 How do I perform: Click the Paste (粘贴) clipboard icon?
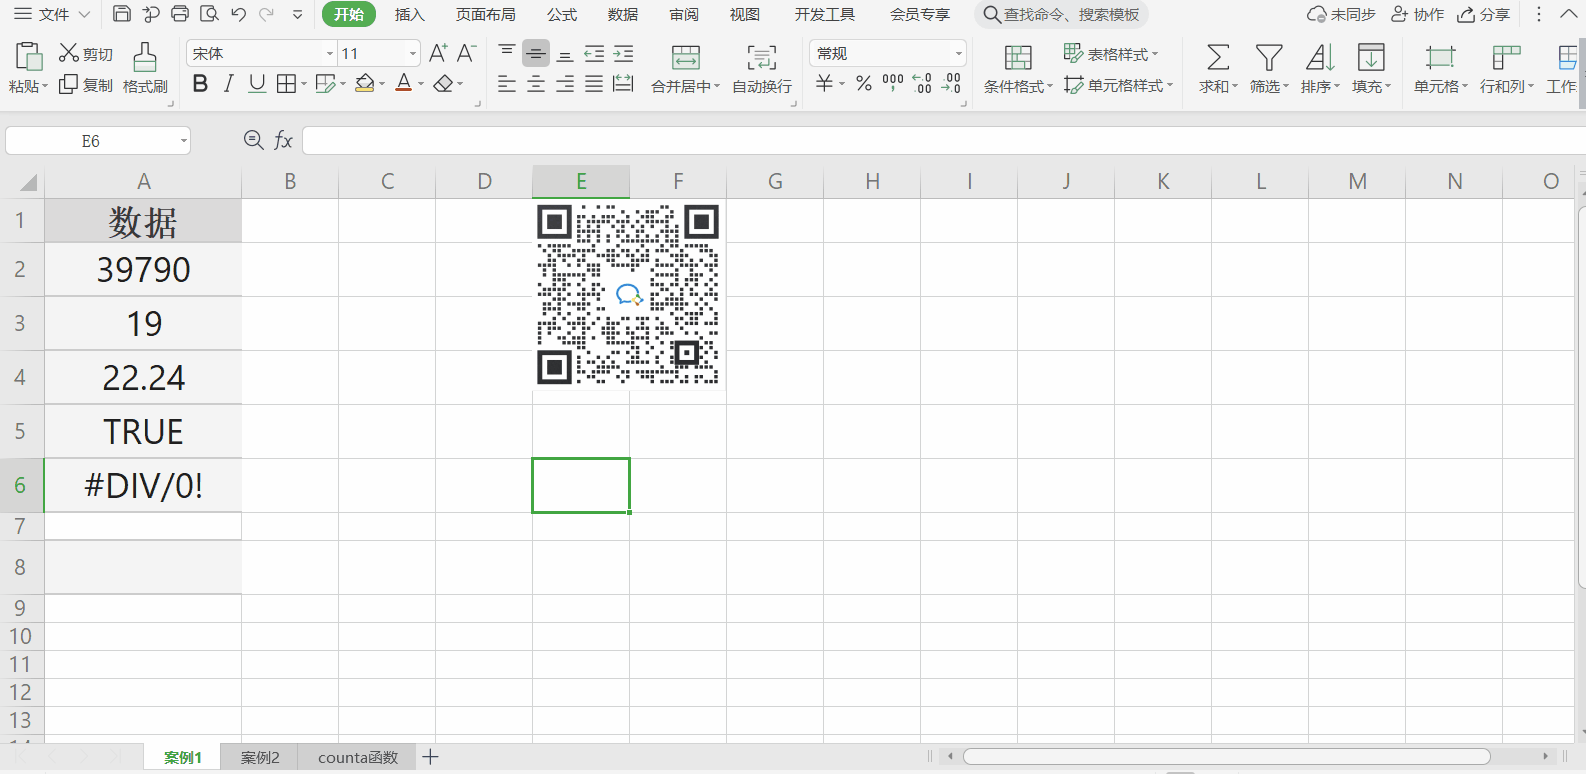click(x=29, y=56)
